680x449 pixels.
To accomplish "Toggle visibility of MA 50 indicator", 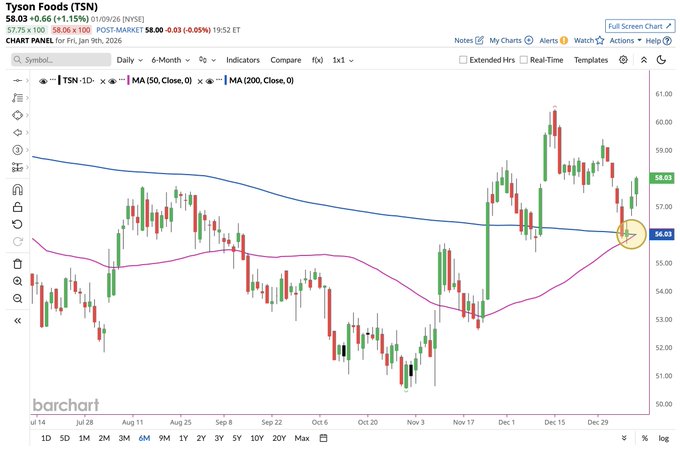I will click(112, 81).
